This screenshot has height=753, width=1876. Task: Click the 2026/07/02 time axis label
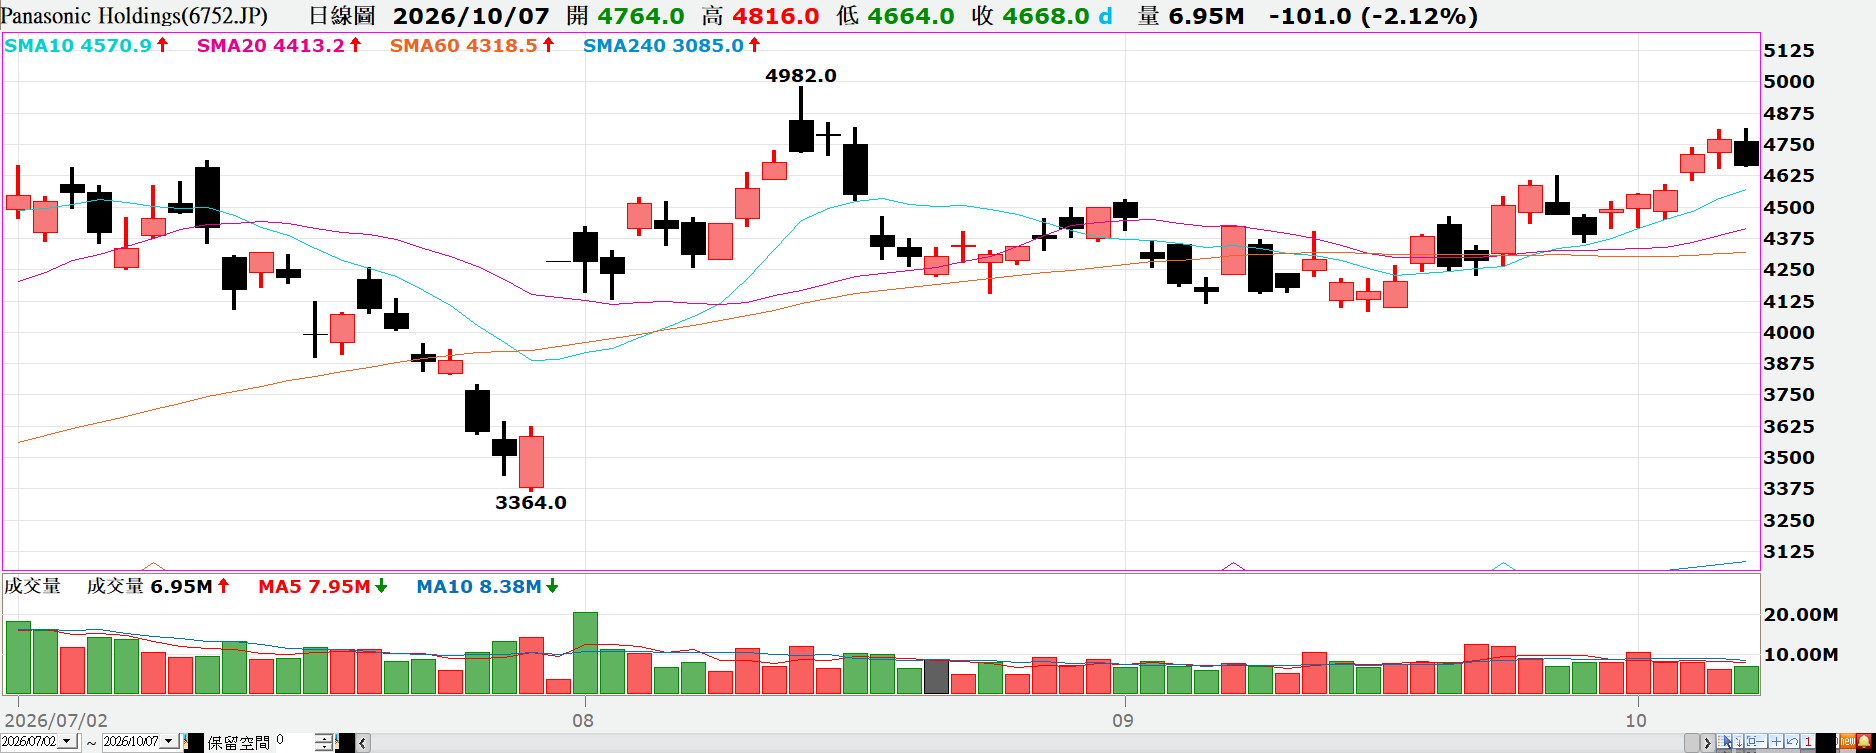click(x=56, y=720)
